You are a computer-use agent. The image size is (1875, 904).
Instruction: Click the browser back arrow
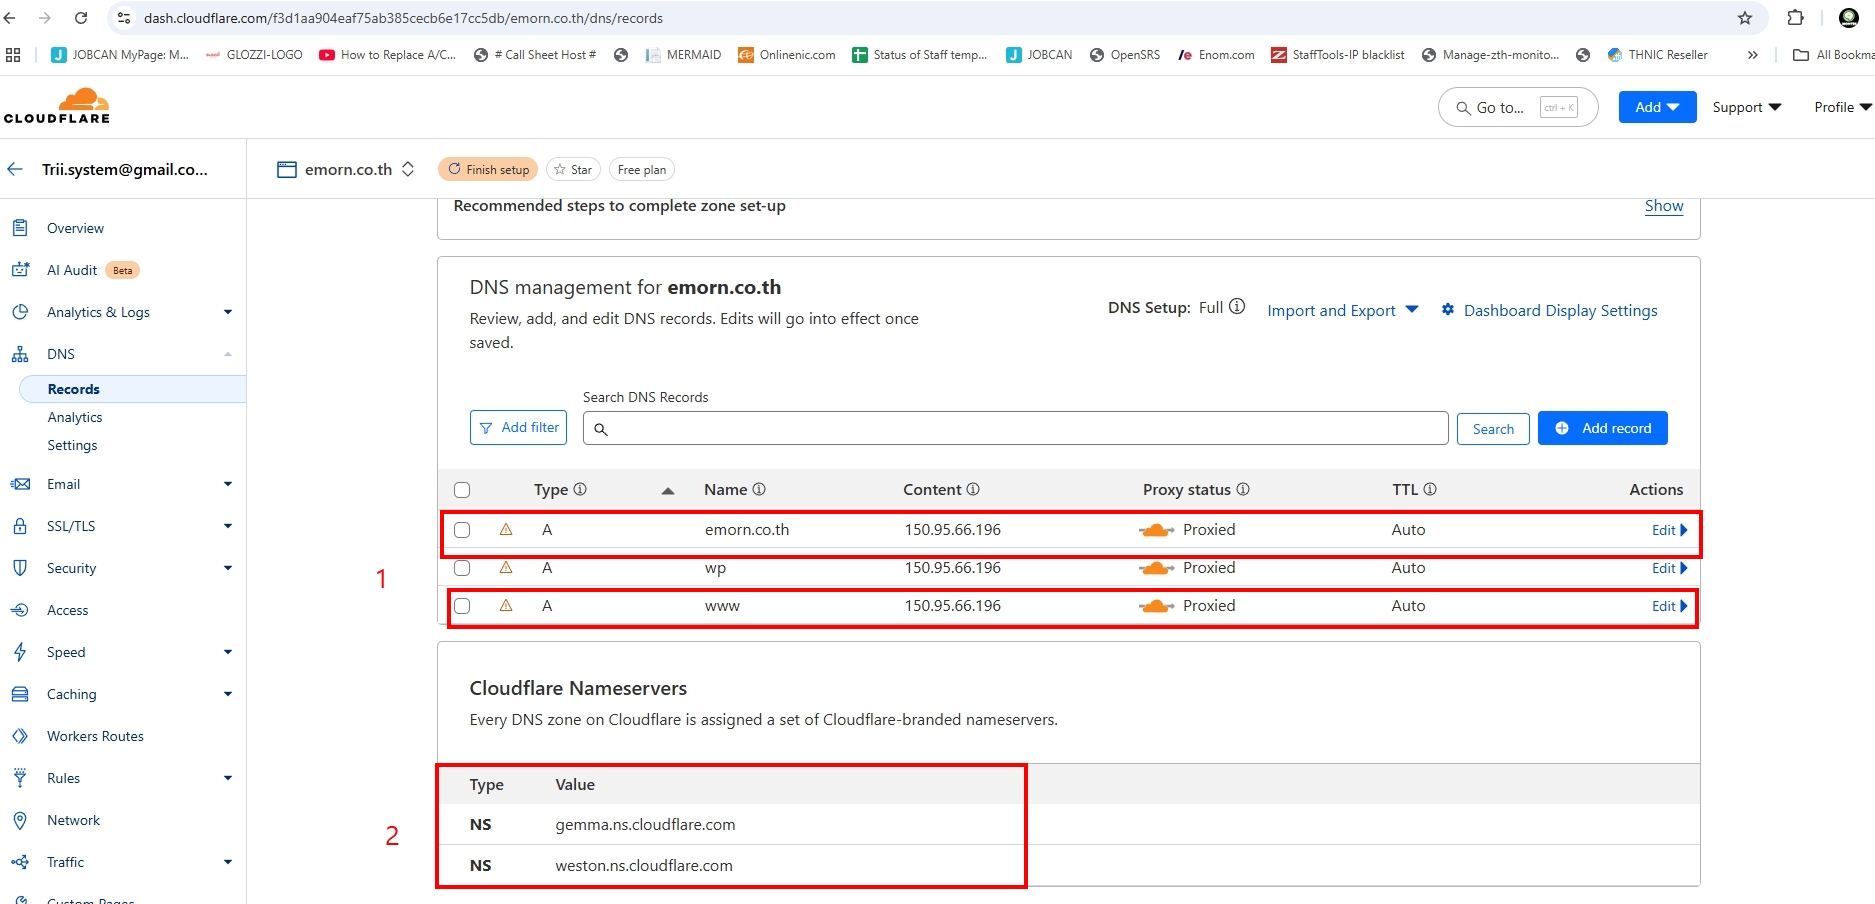(10, 18)
